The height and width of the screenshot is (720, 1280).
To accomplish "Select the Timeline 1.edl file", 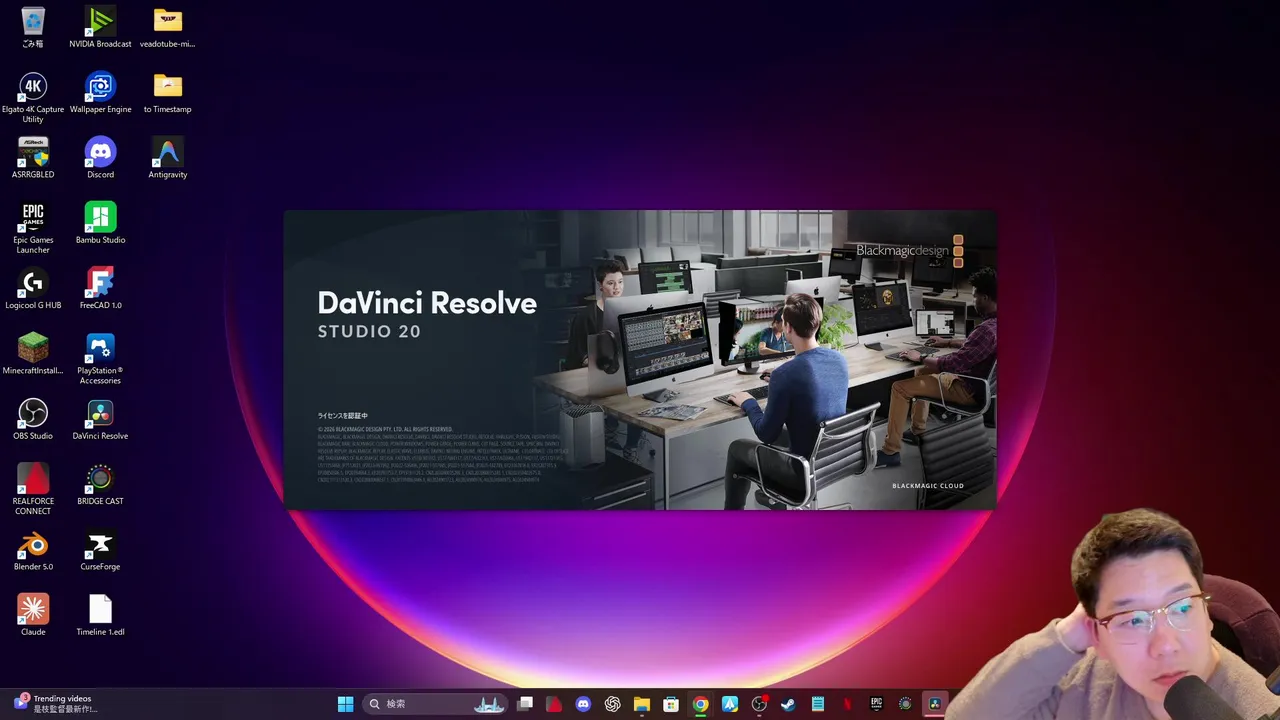I will pos(100,614).
